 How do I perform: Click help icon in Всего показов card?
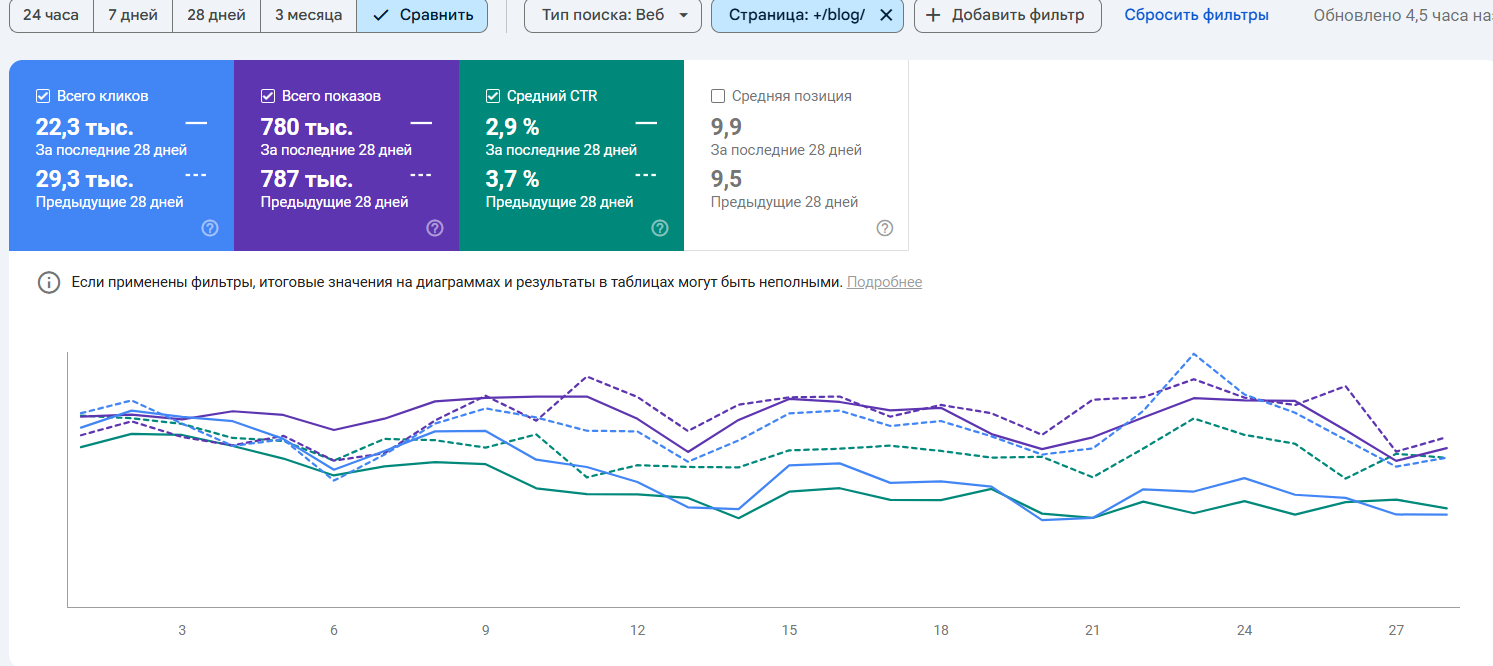[435, 228]
